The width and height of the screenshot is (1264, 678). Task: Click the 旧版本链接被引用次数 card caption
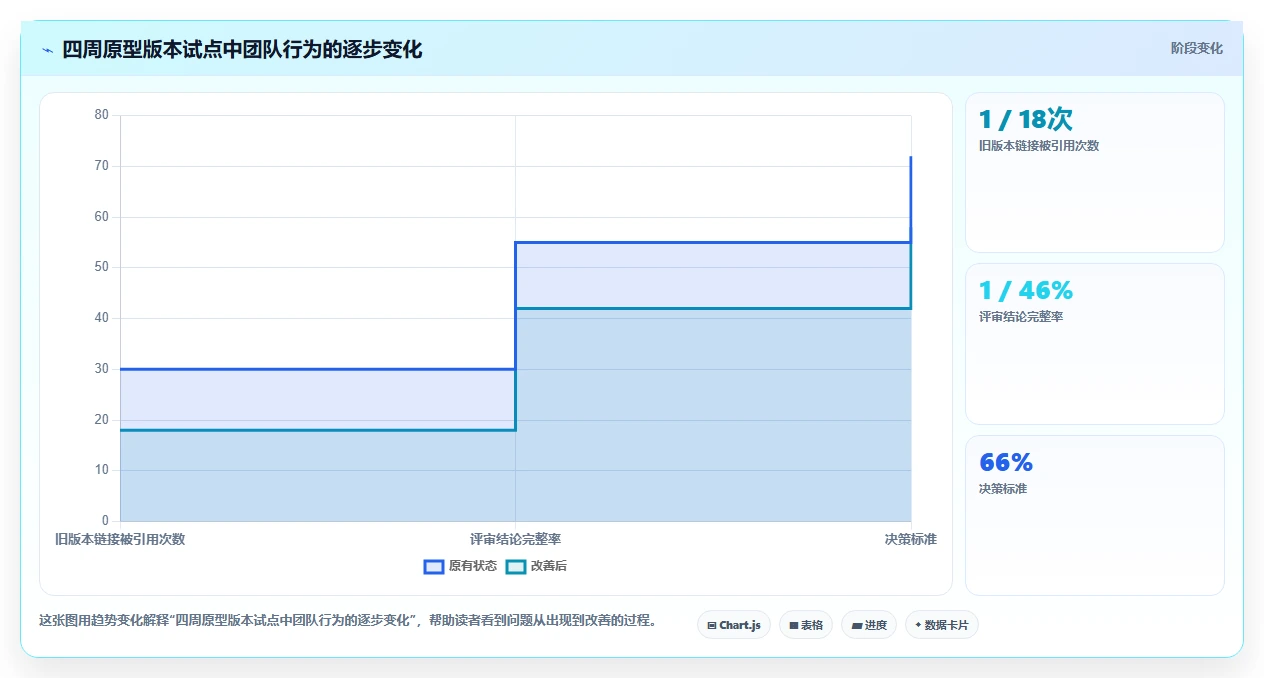click(1039, 146)
